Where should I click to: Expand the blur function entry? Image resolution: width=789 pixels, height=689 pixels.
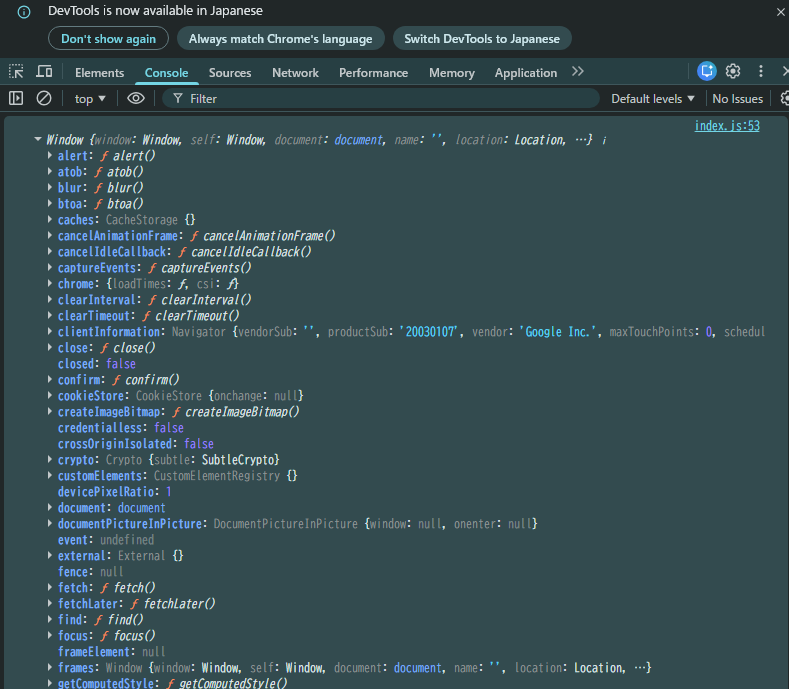49,187
